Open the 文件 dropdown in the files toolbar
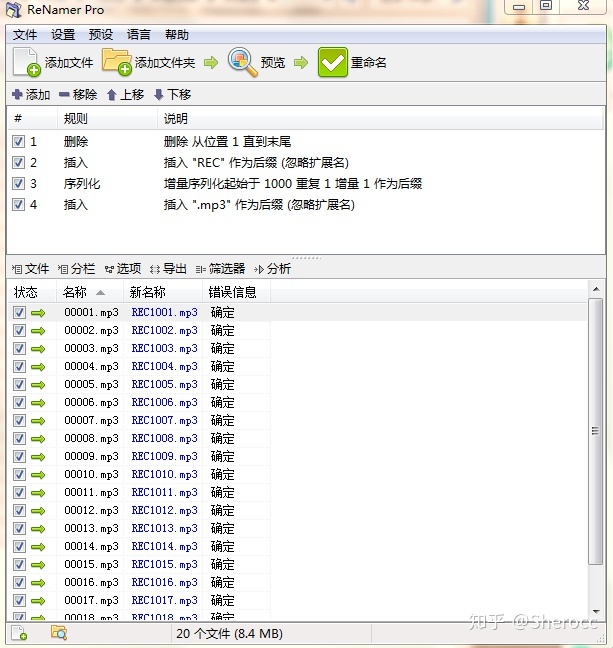This screenshot has height=648, width=613. click(x=31, y=269)
